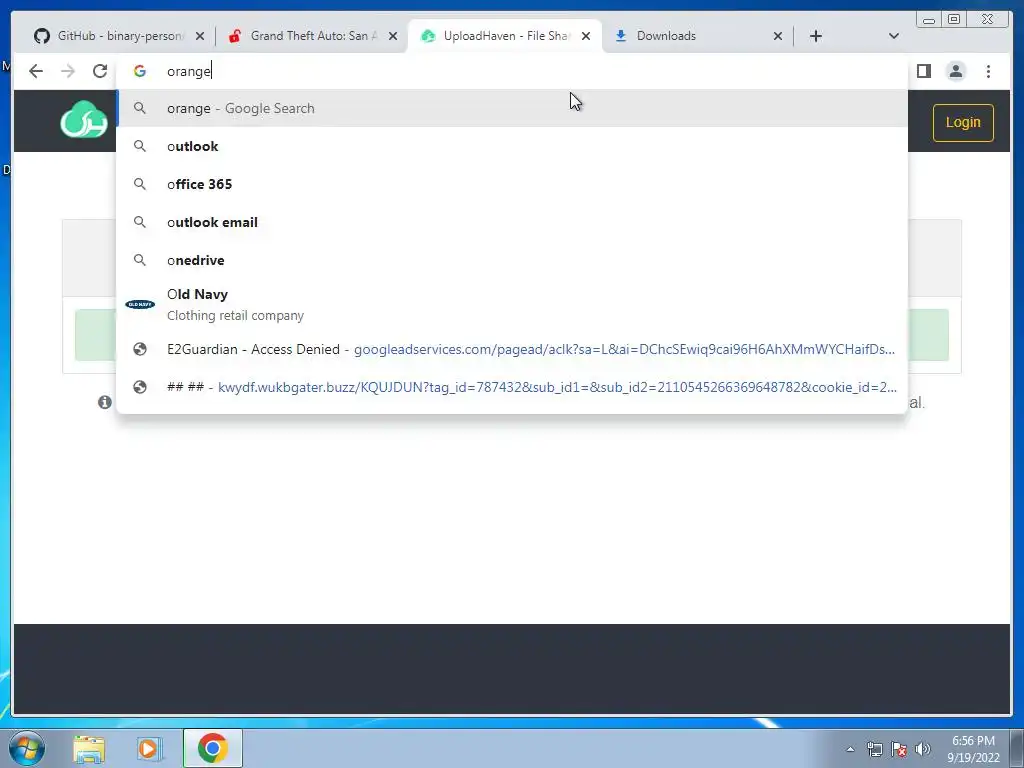Click the Chrome taskbar icon
The image size is (1024, 768).
click(212, 748)
